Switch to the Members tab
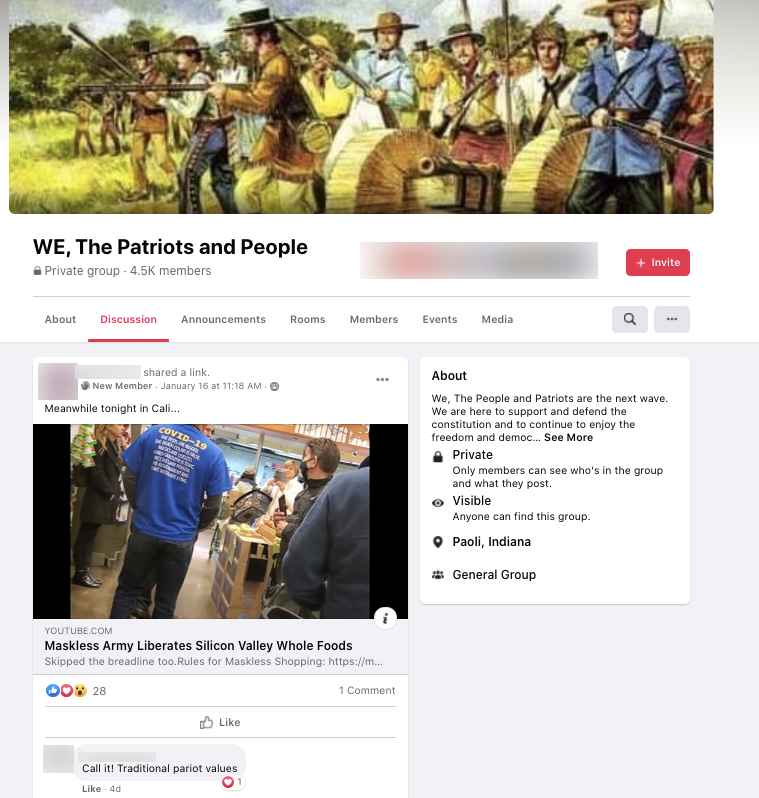Viewport: 759px width, 798px height. click(x=374, y=319)
